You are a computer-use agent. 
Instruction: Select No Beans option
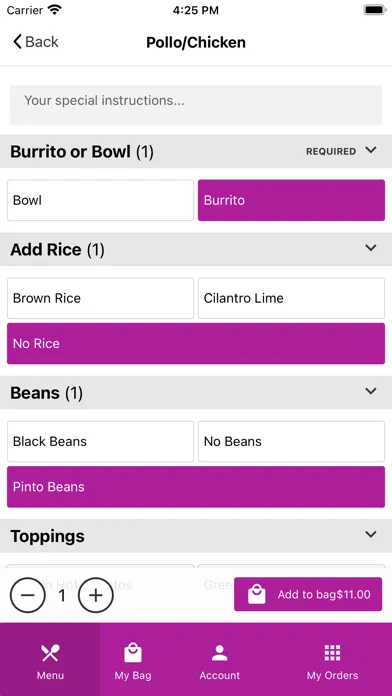tap(291, 442)
